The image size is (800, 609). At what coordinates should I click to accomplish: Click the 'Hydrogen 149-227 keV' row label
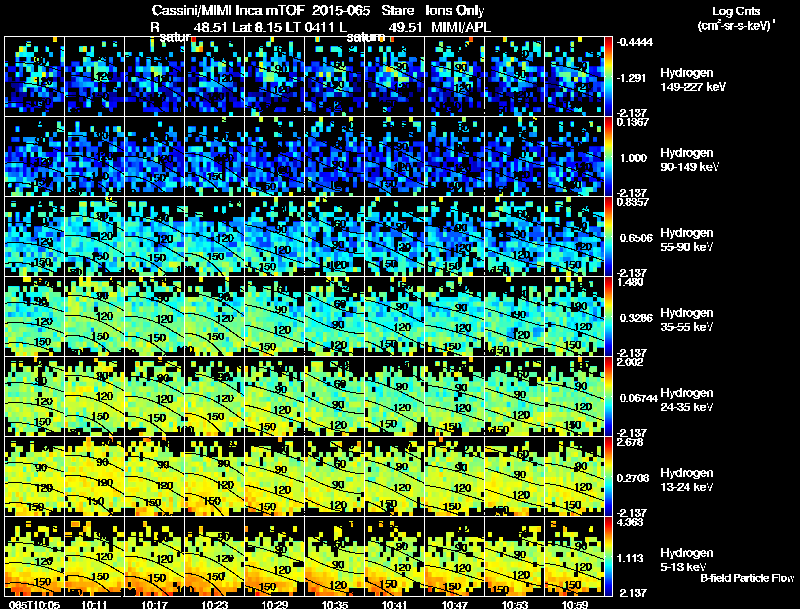tap(693, 80)
